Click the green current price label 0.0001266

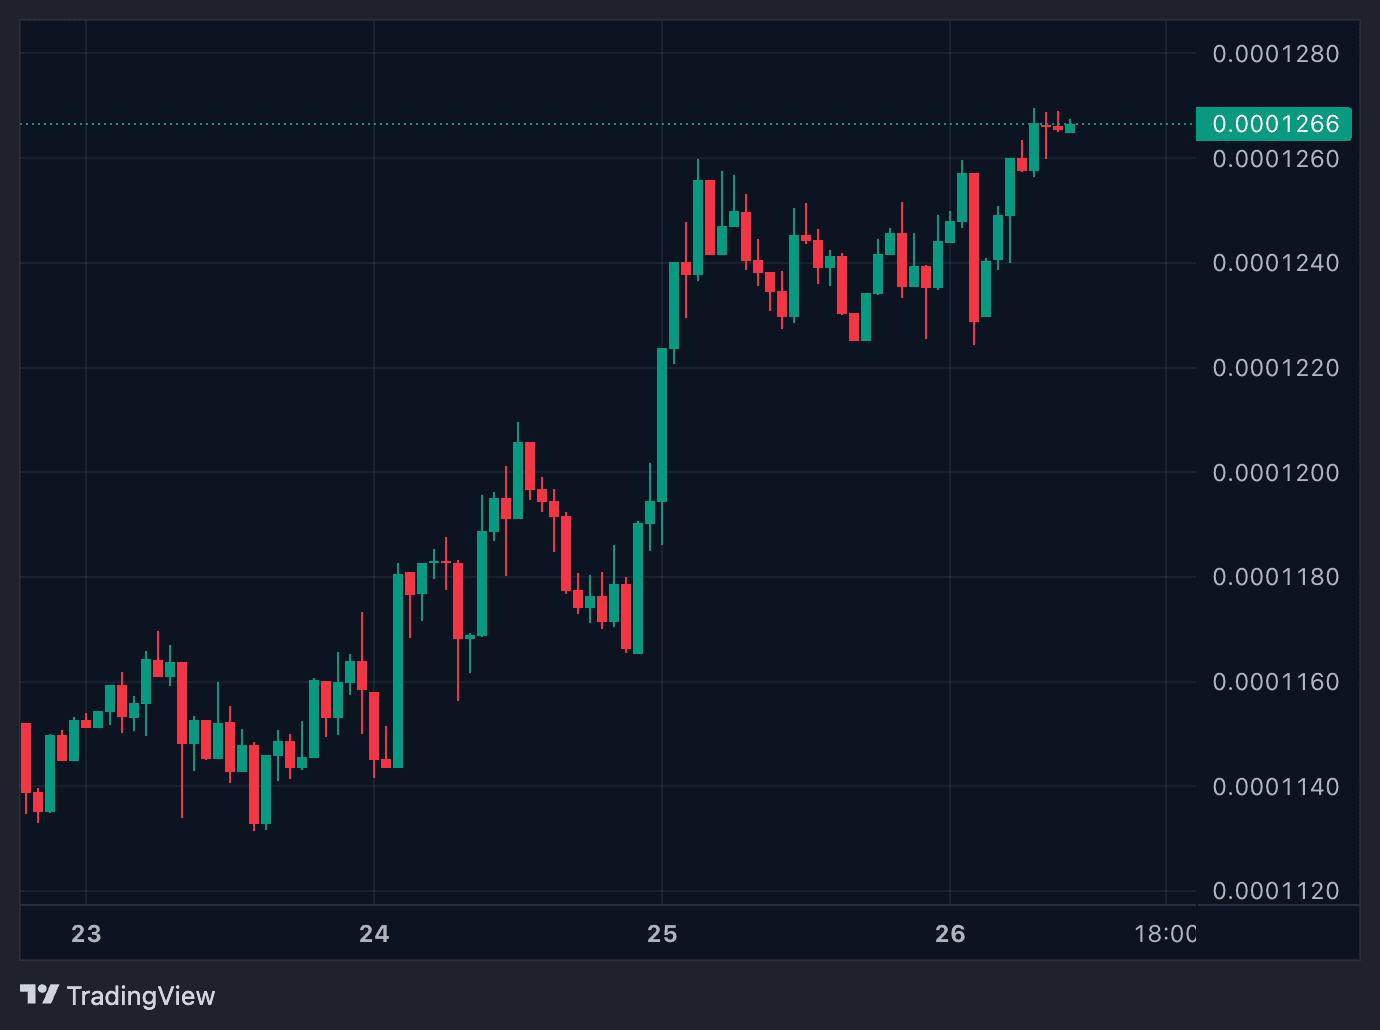1274,124
